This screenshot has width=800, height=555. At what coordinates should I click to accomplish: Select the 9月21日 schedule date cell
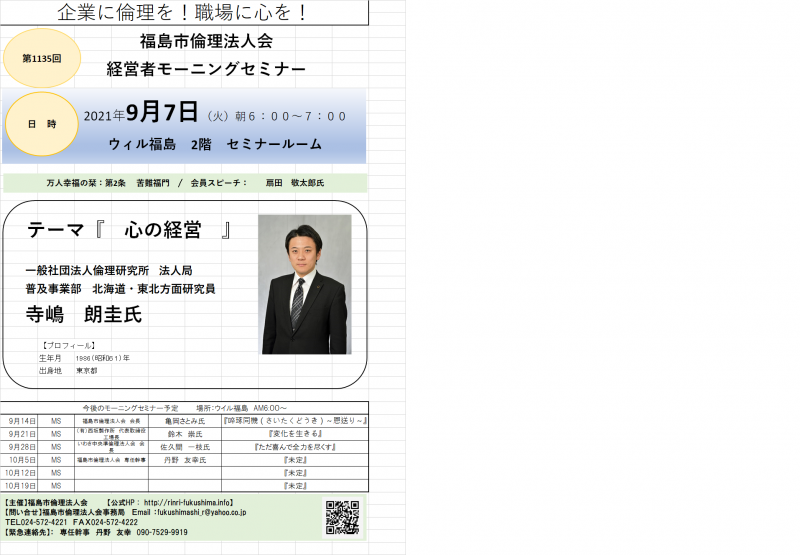pos(20,435)
